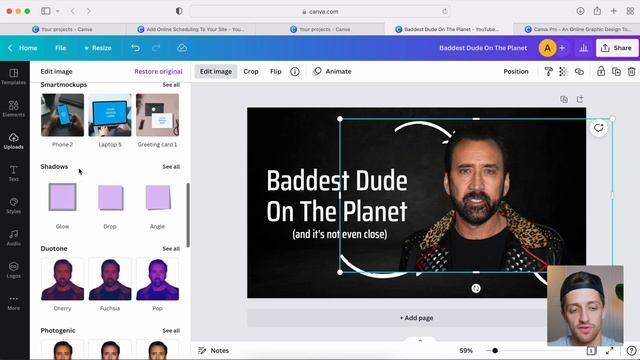Select the Laptop 5 mockup
The width and height of the screenshot is (640, 360).
110,115
